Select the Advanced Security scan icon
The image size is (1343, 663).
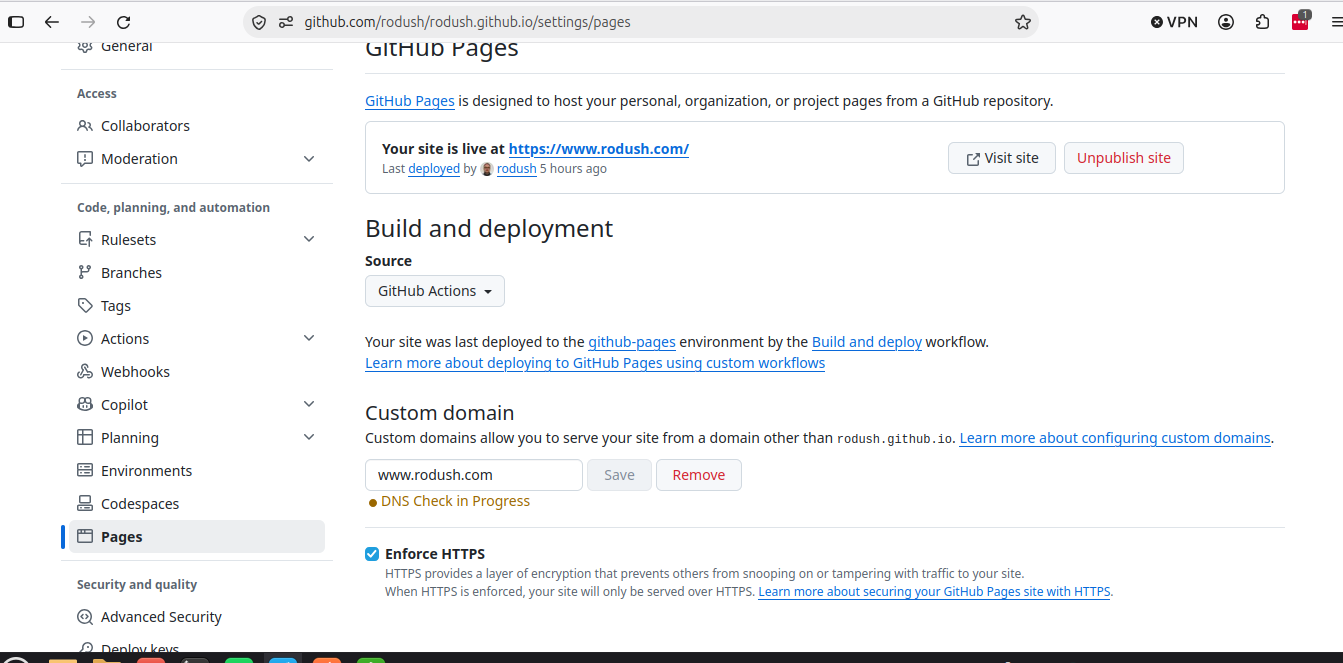(x=85, y=617)
